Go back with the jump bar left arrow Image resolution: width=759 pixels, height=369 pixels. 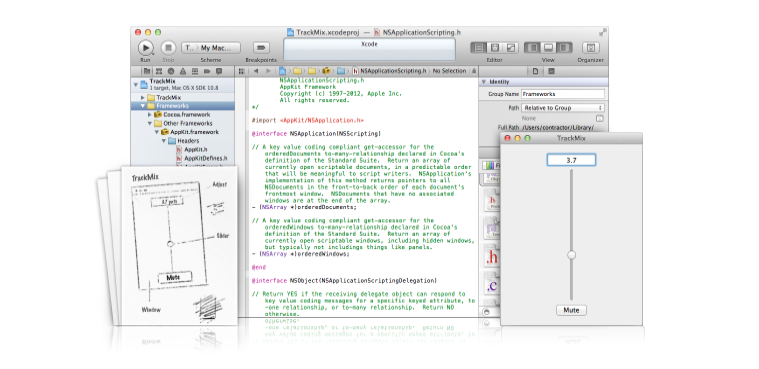(256, 71)
